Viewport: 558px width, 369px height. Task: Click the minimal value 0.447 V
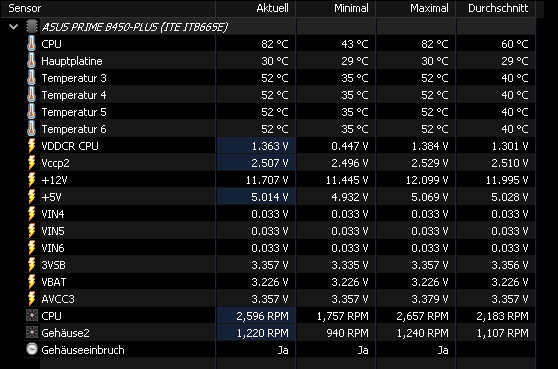pyautogui.click(x=350, y=146)
